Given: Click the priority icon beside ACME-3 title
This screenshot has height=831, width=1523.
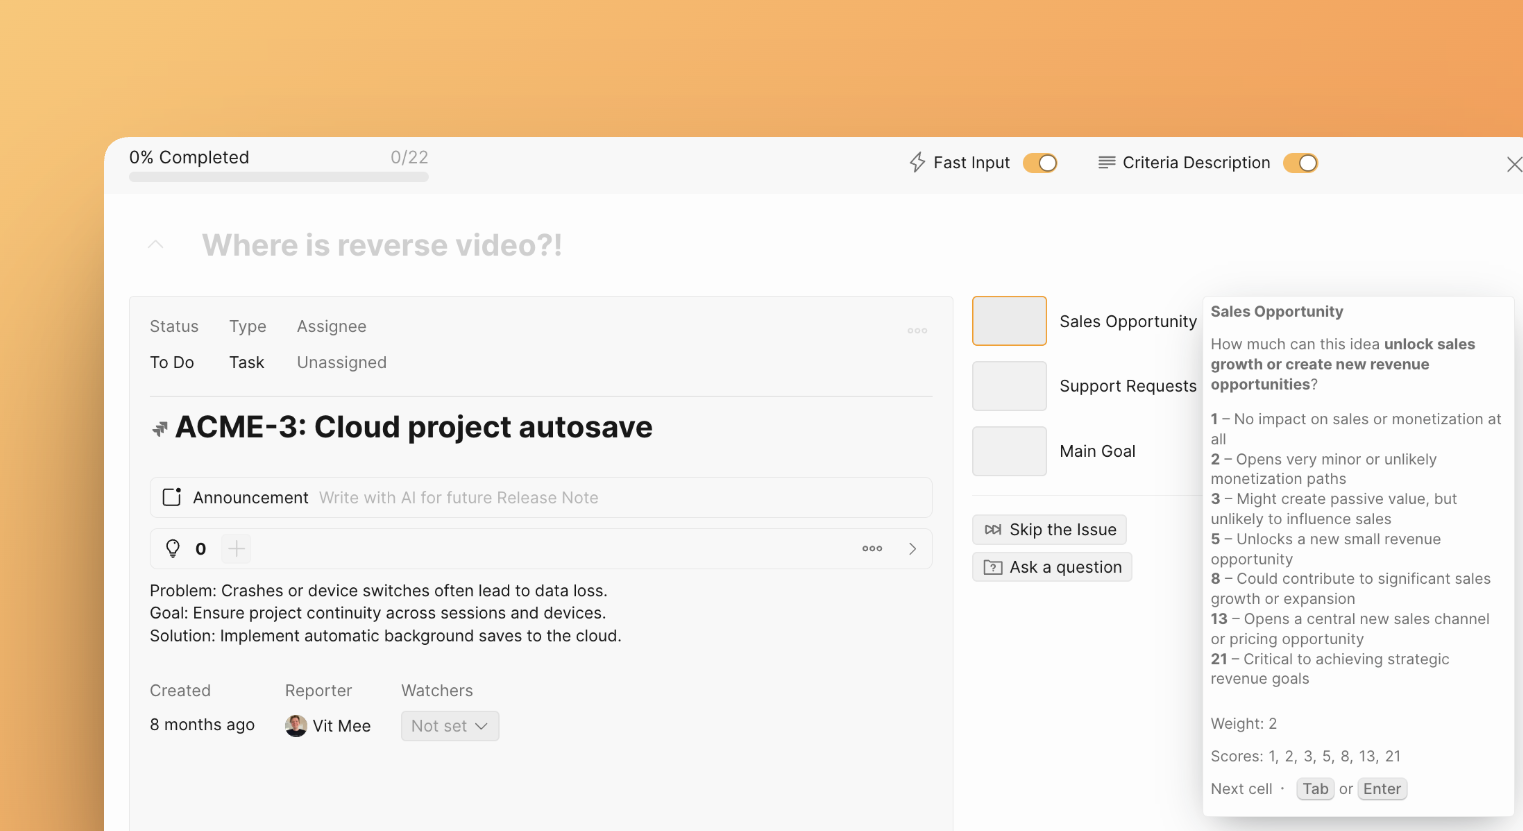Looking at the screenshot, I should [x=160, y=429].
